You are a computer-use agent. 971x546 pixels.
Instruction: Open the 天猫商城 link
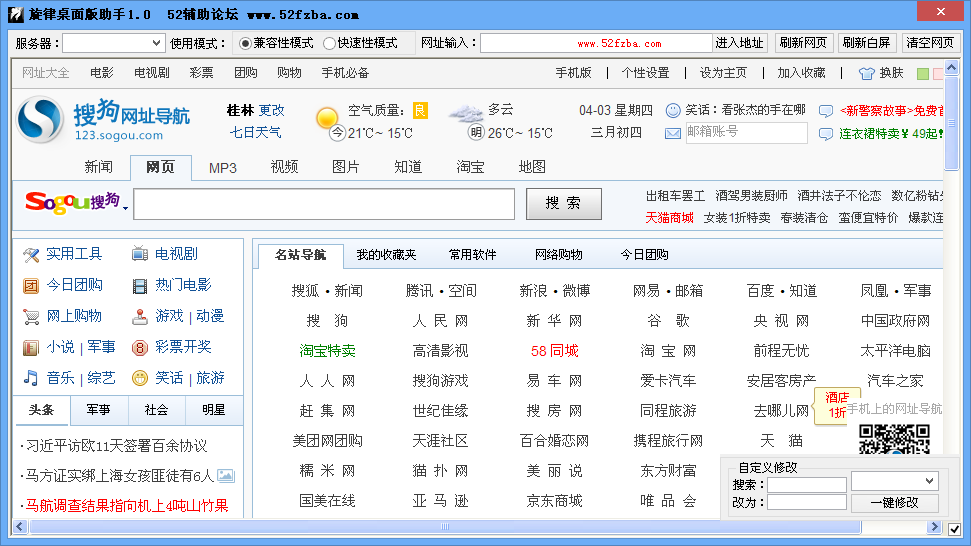[669, 218]
